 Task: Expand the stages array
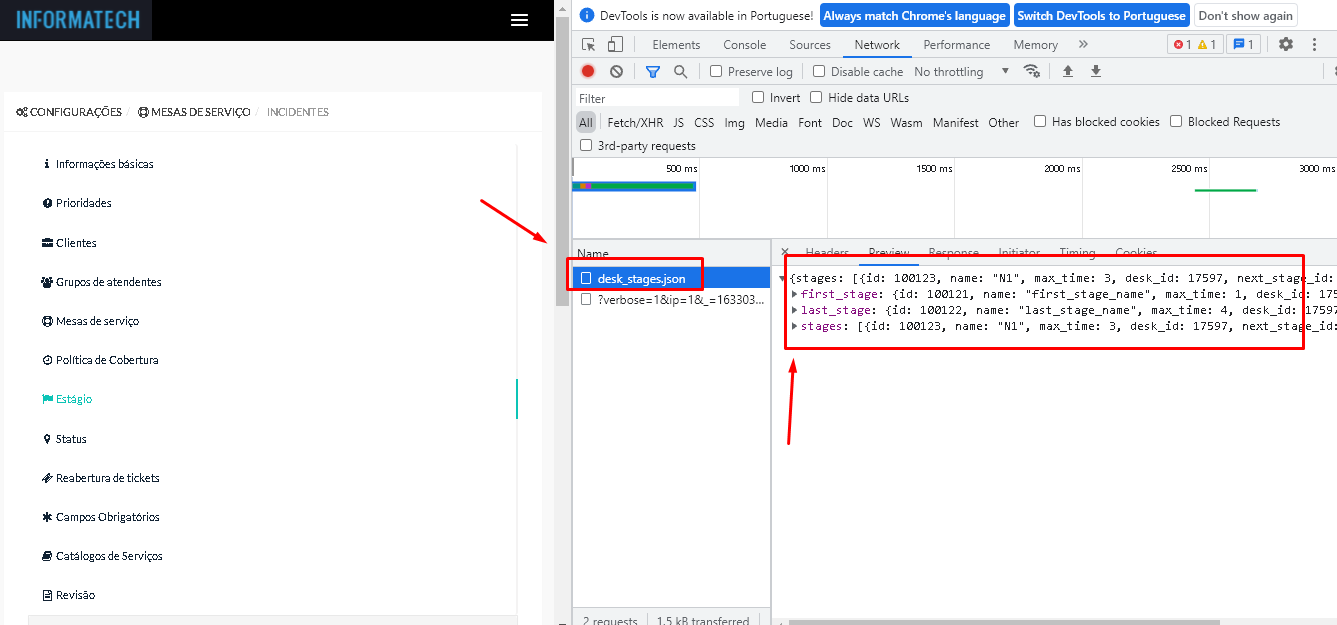pyautogui.click(x=795, y=326)
